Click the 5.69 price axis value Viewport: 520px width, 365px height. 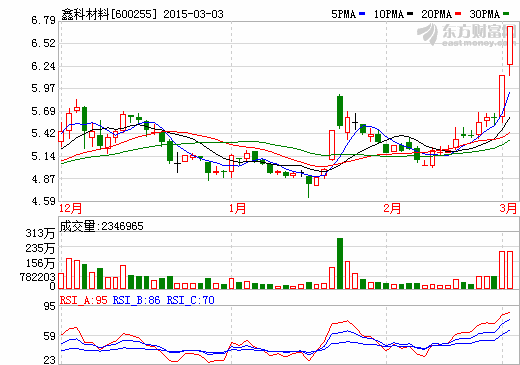(x=43, y=111)
